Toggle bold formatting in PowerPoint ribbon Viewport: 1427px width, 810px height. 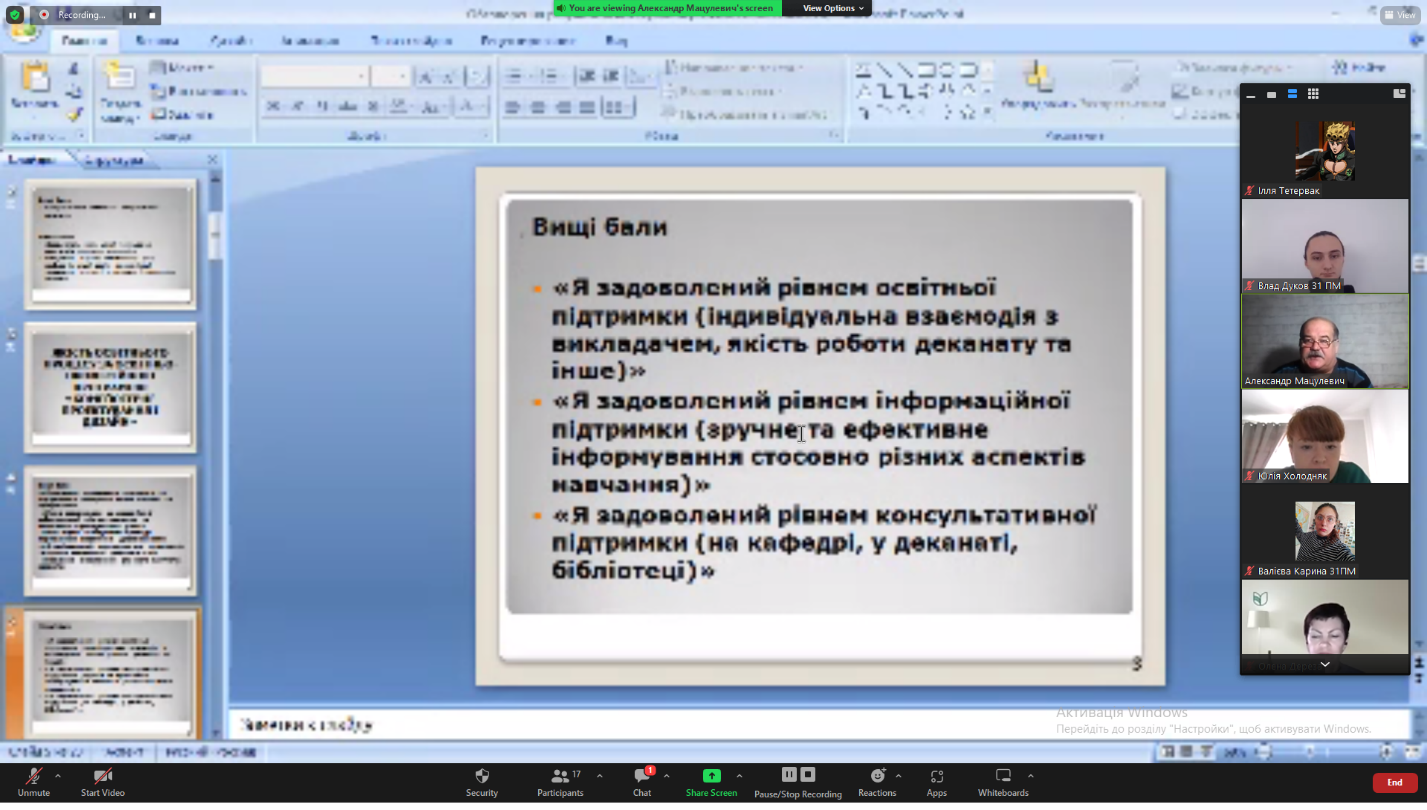pos(272,107)
